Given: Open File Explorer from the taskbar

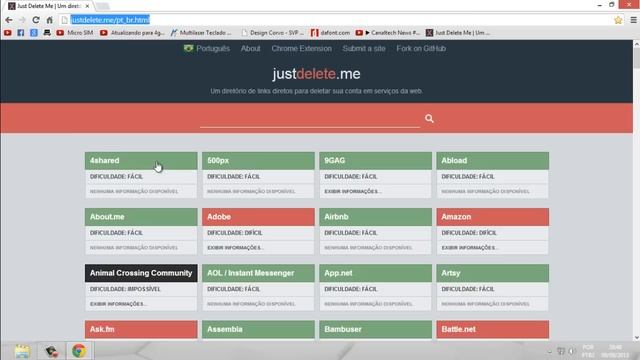Looking at the screenshot, I should point(22,351).
